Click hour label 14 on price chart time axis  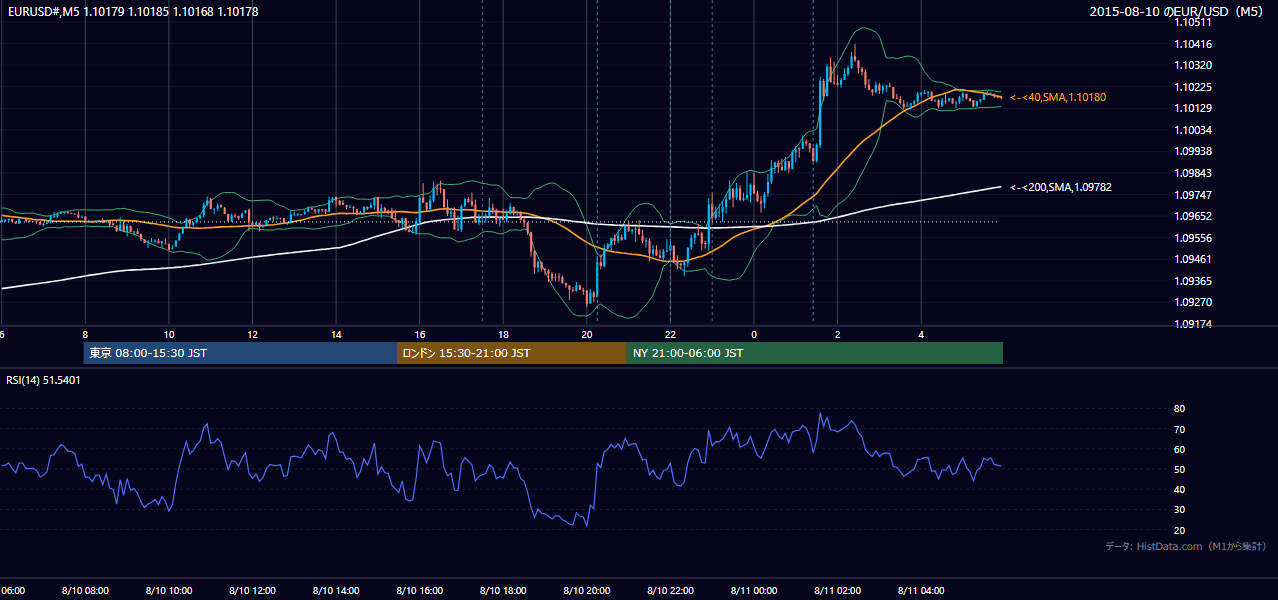336,335
